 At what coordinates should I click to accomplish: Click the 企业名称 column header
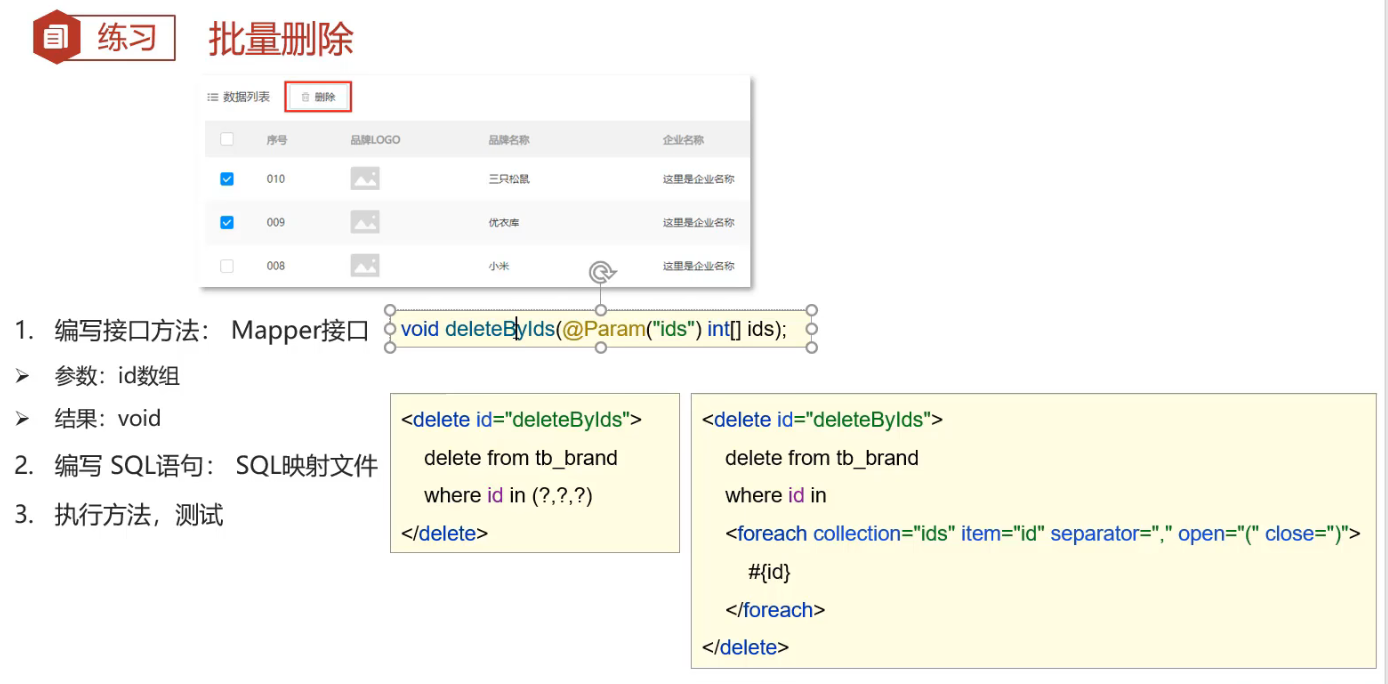click(x=683, y=140)
